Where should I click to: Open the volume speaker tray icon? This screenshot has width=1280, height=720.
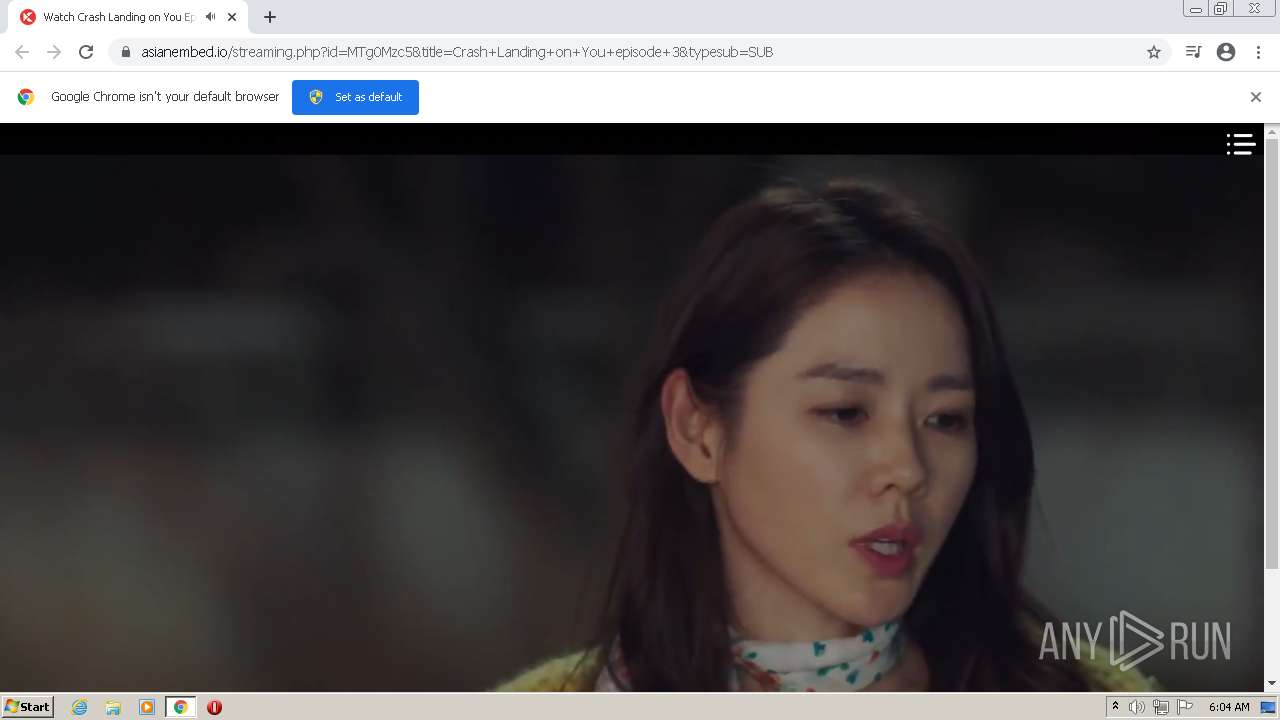coord(1137,707)
